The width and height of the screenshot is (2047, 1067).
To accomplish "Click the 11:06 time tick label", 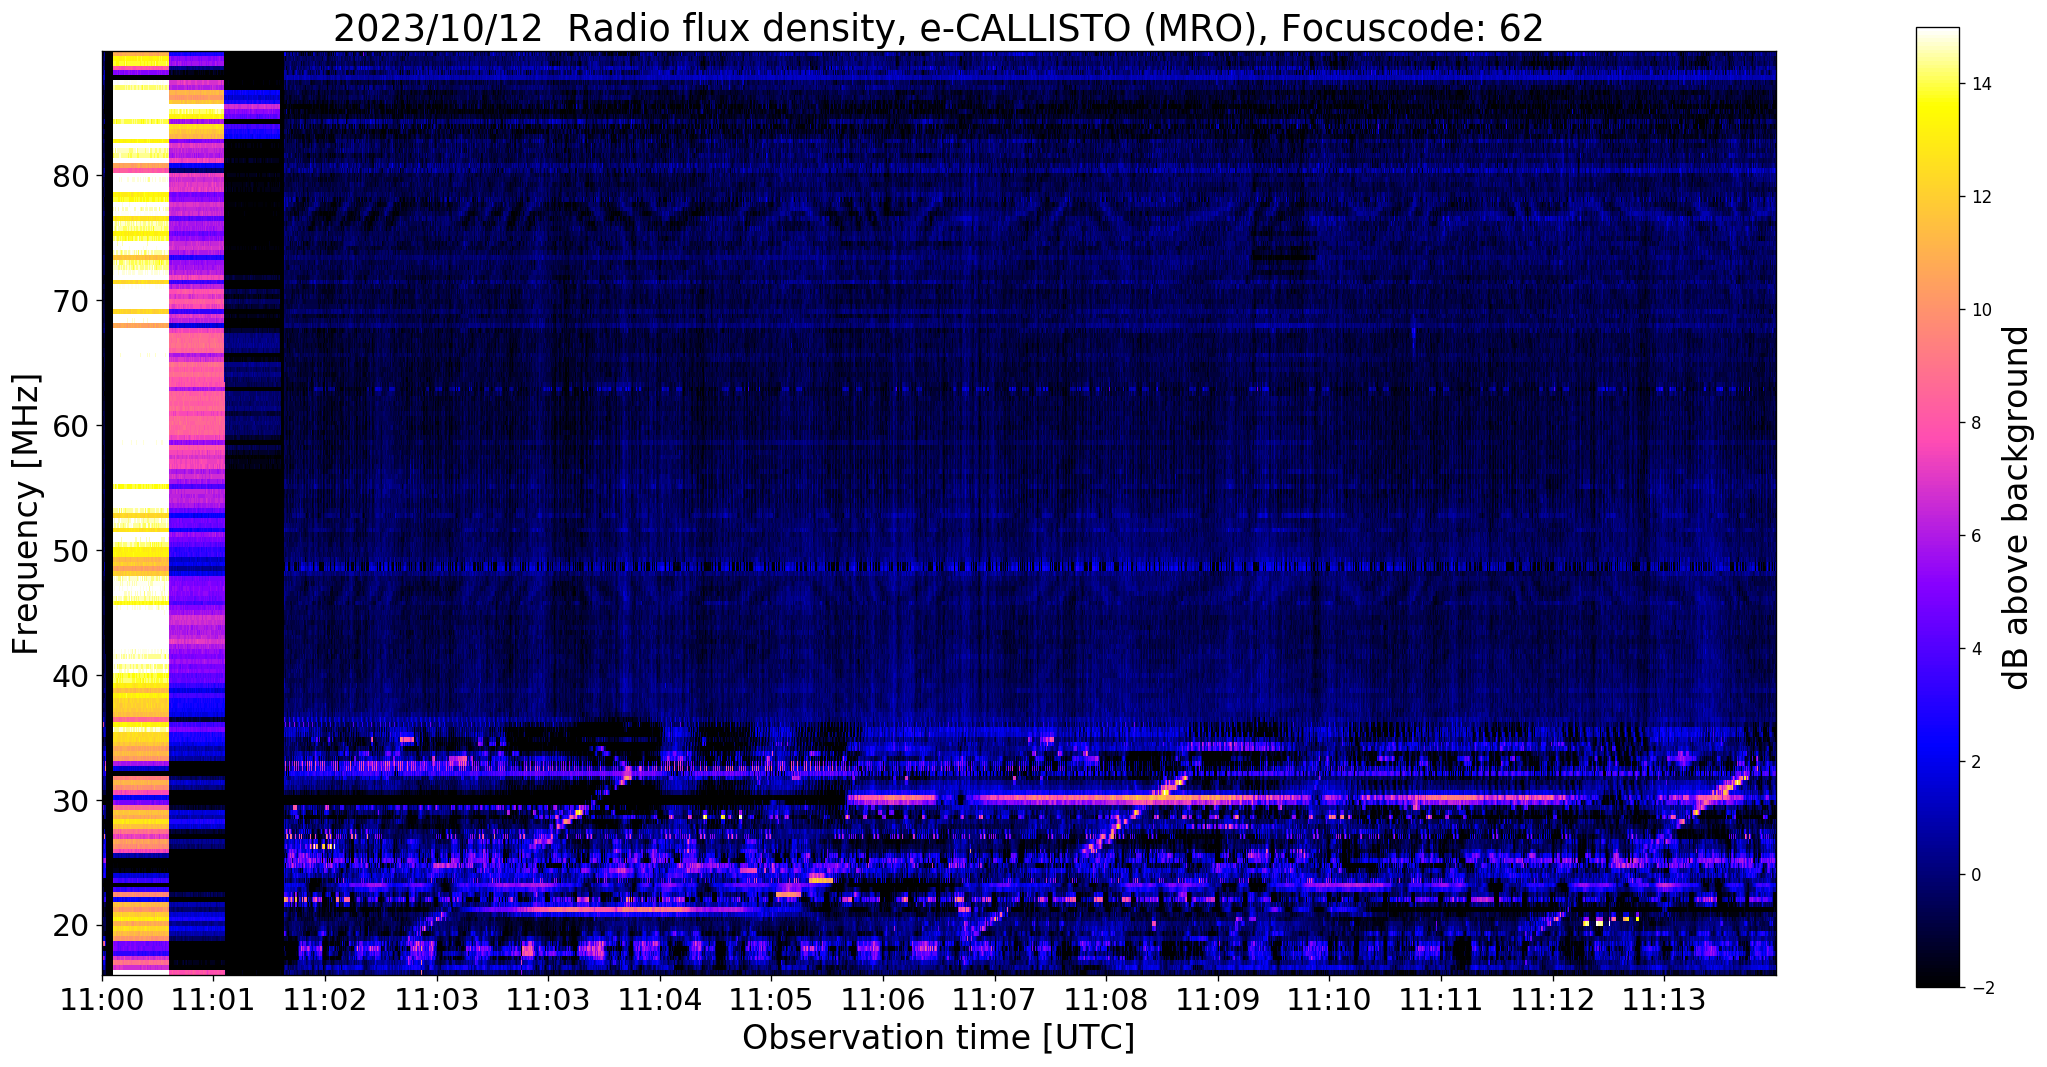I will (x=882, y=999).
